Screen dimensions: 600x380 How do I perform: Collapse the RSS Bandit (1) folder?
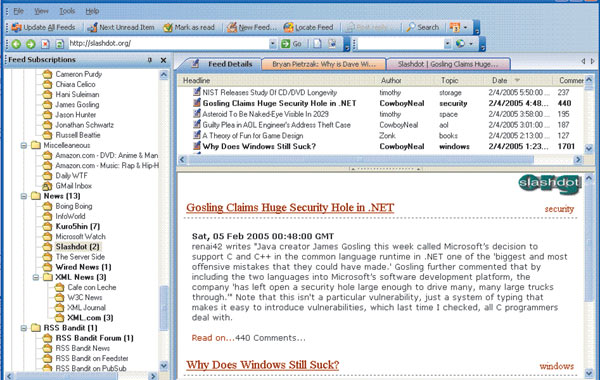(x=24, y=328)
